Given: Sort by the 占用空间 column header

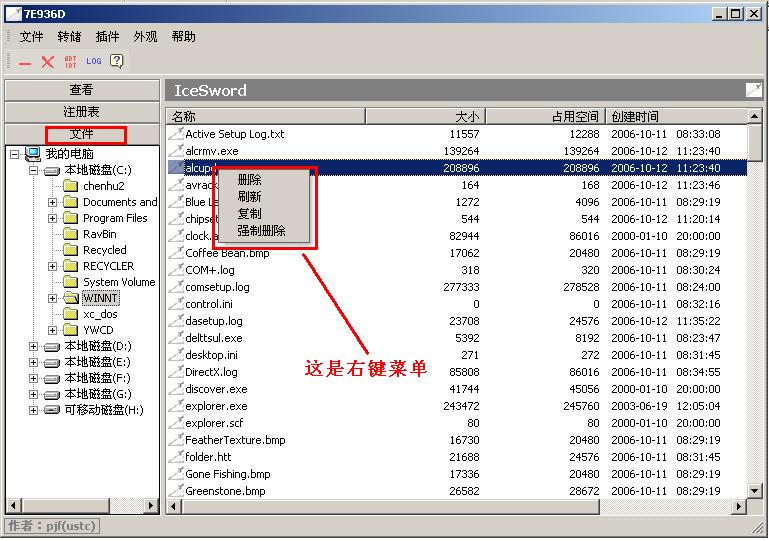Looking at the screenshot, I should [x=545, y=116].
